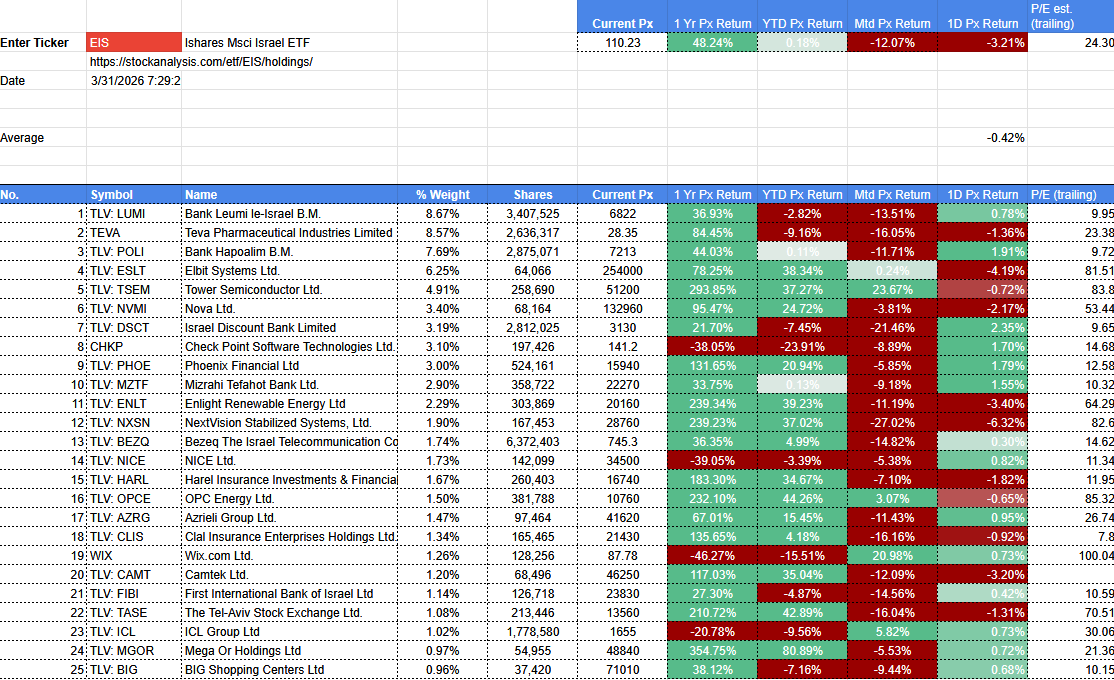Select the 'Enter Ticker' label cell
Image resolution: width=1114 pixels, height=680 pixels.
tap(43, 43)
